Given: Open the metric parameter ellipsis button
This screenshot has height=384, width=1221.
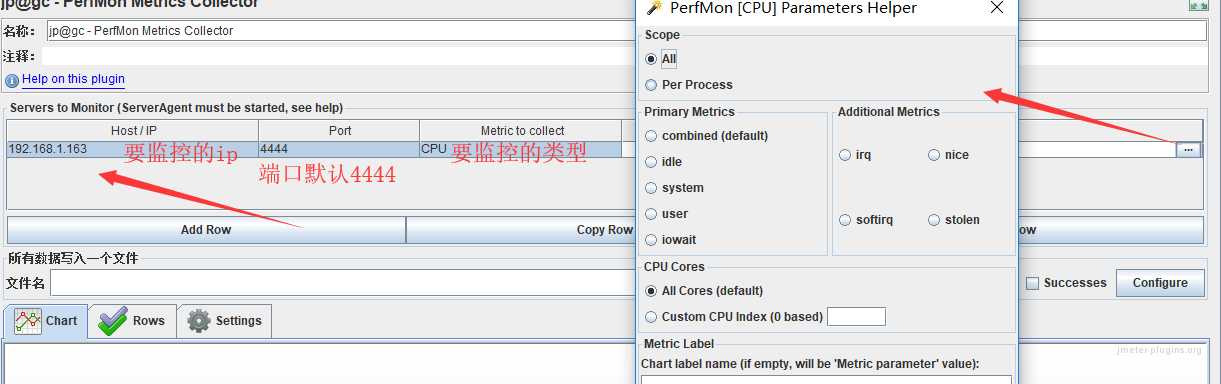Looking at the screenshot, I should (x=1188, y=150).
